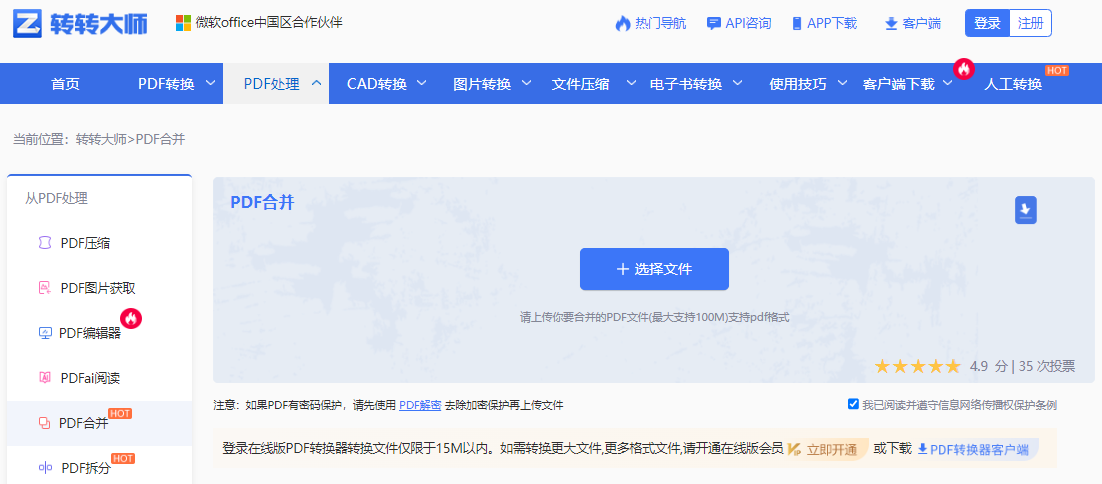
Task: Open the PDF转换 menu
Action: pos(166,84)
